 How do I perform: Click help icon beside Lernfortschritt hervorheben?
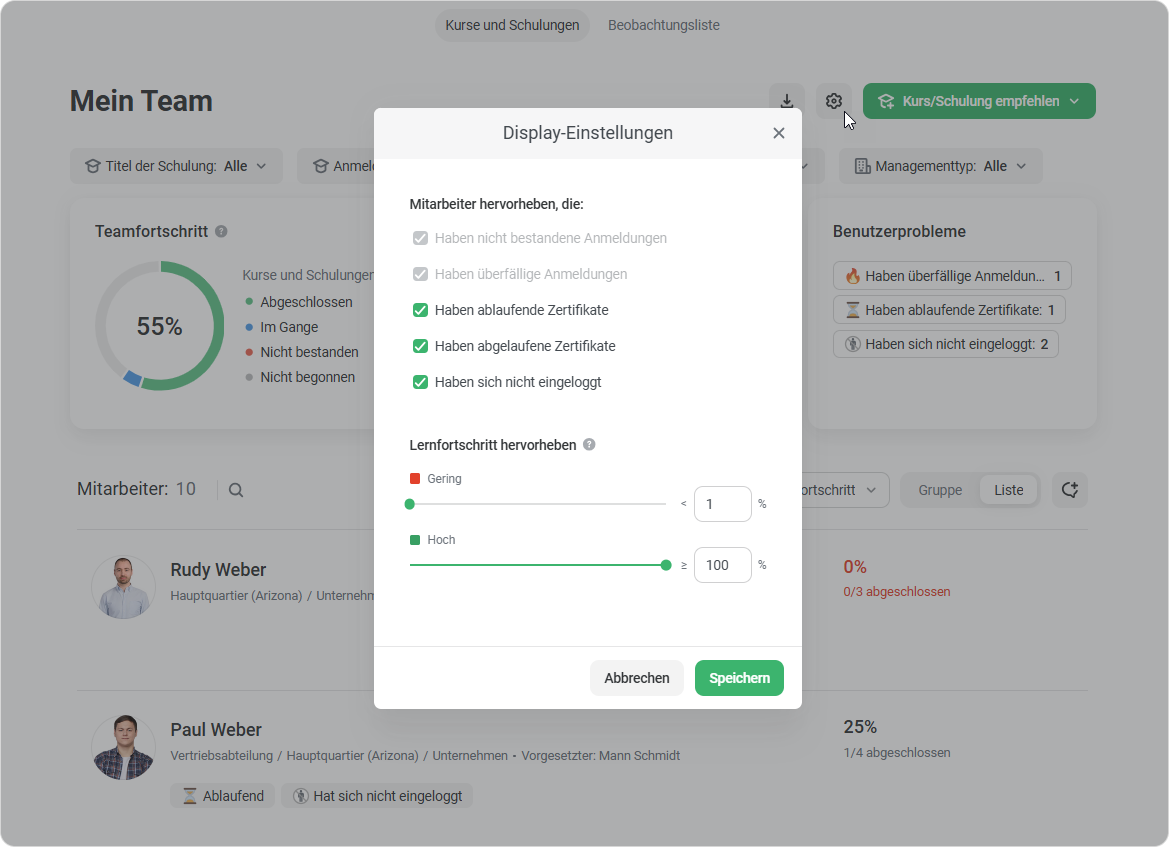pos(589,445)
